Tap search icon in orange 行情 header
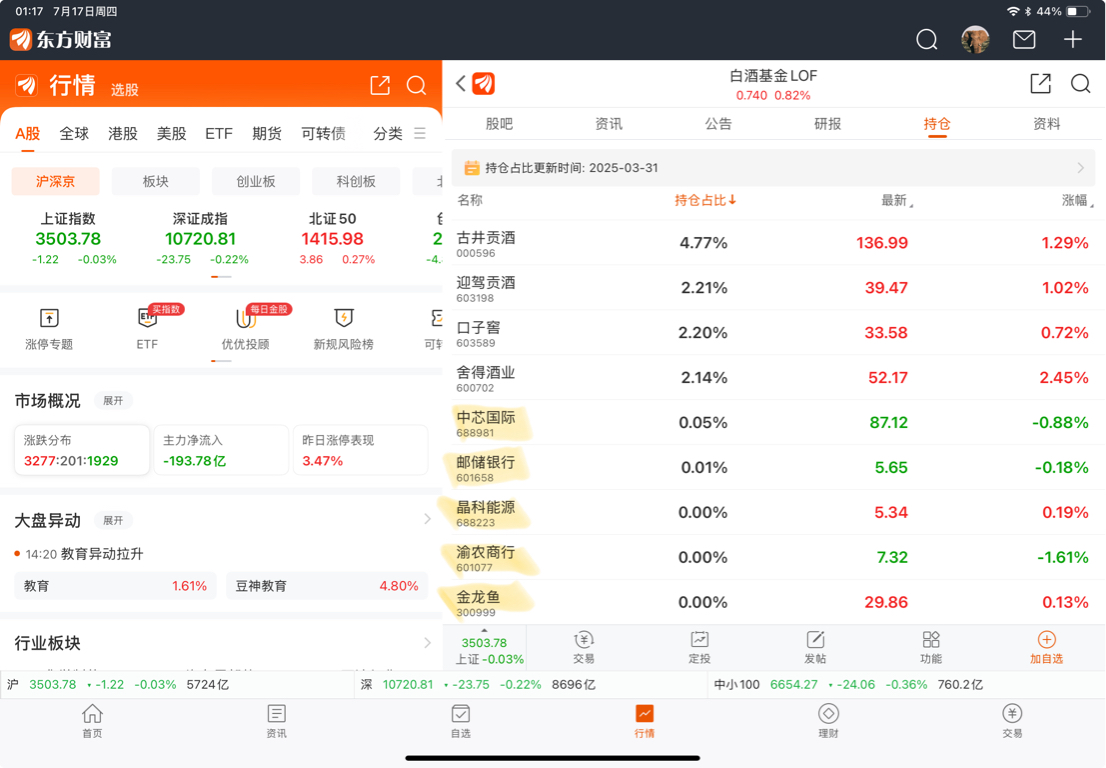The image size is (1106, 768). tap(416, 85)
